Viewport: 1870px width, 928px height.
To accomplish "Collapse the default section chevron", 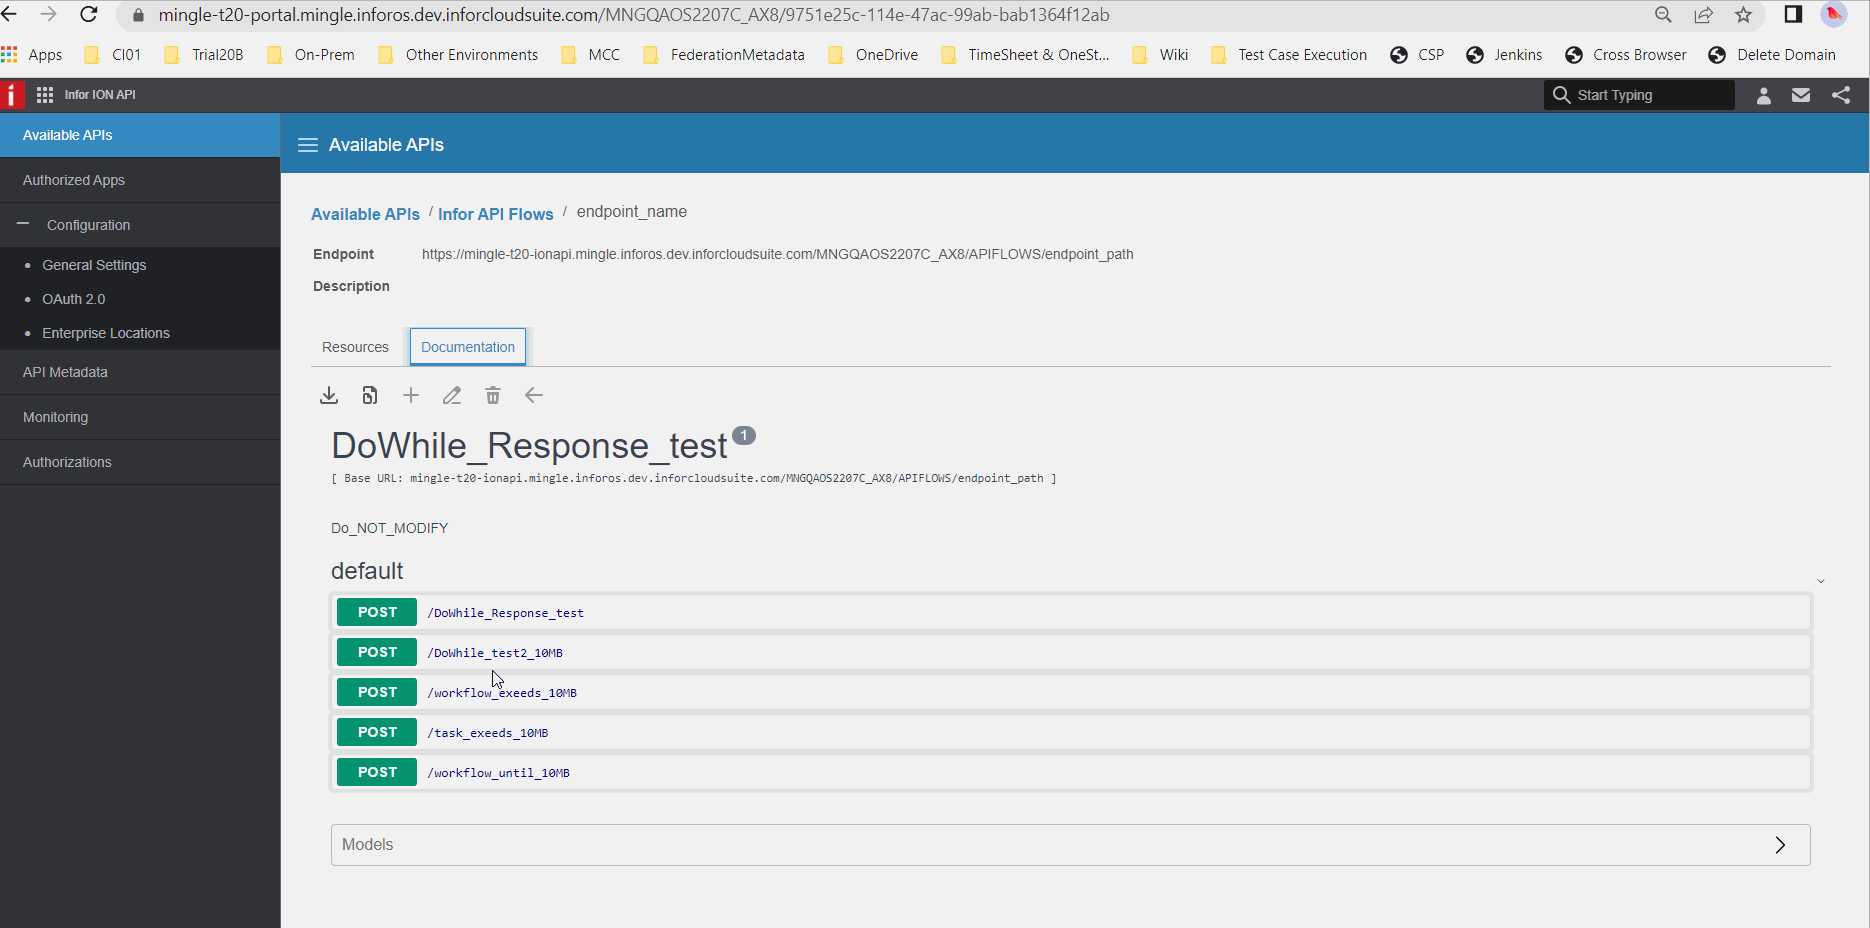I will [x=1821, y=581].
